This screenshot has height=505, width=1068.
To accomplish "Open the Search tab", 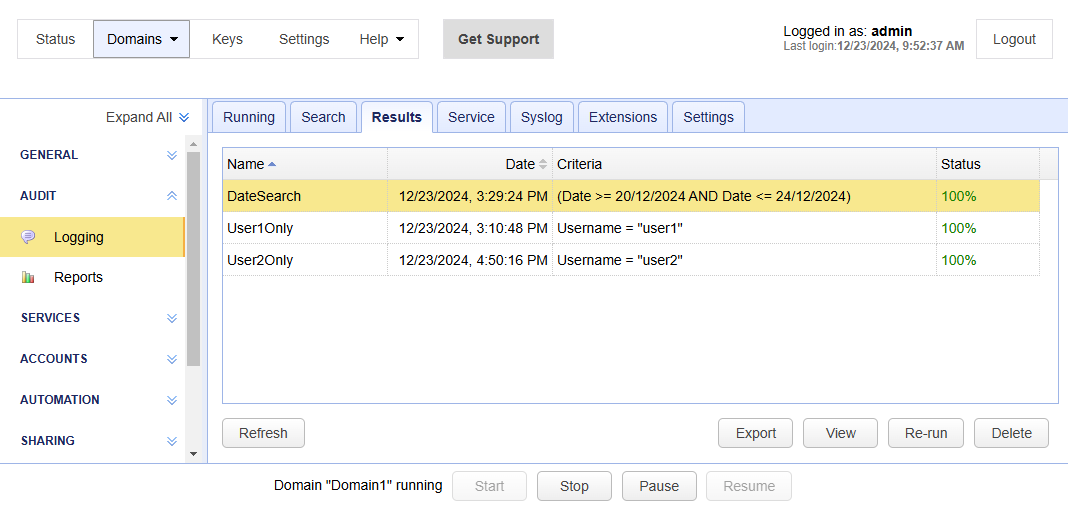I will 323,117.
